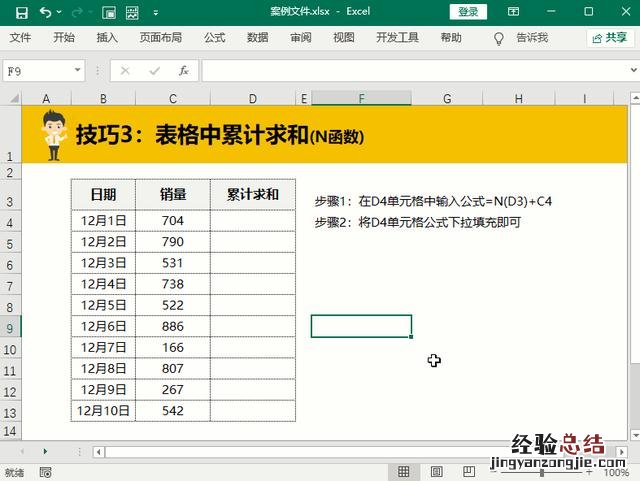Viewport: 640px width, 481px height.
Task: Select cell D4 under 累计求和
Action: tap(252, 221)
